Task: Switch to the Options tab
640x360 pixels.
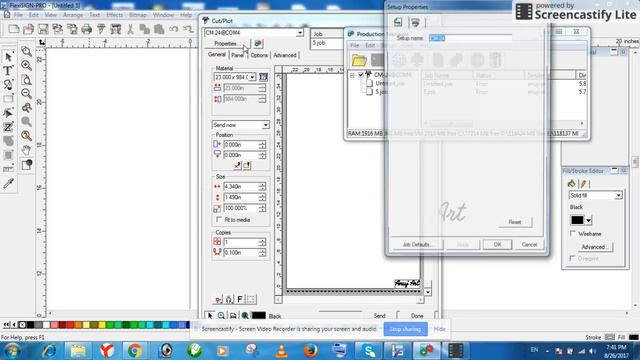Action: 259,55
